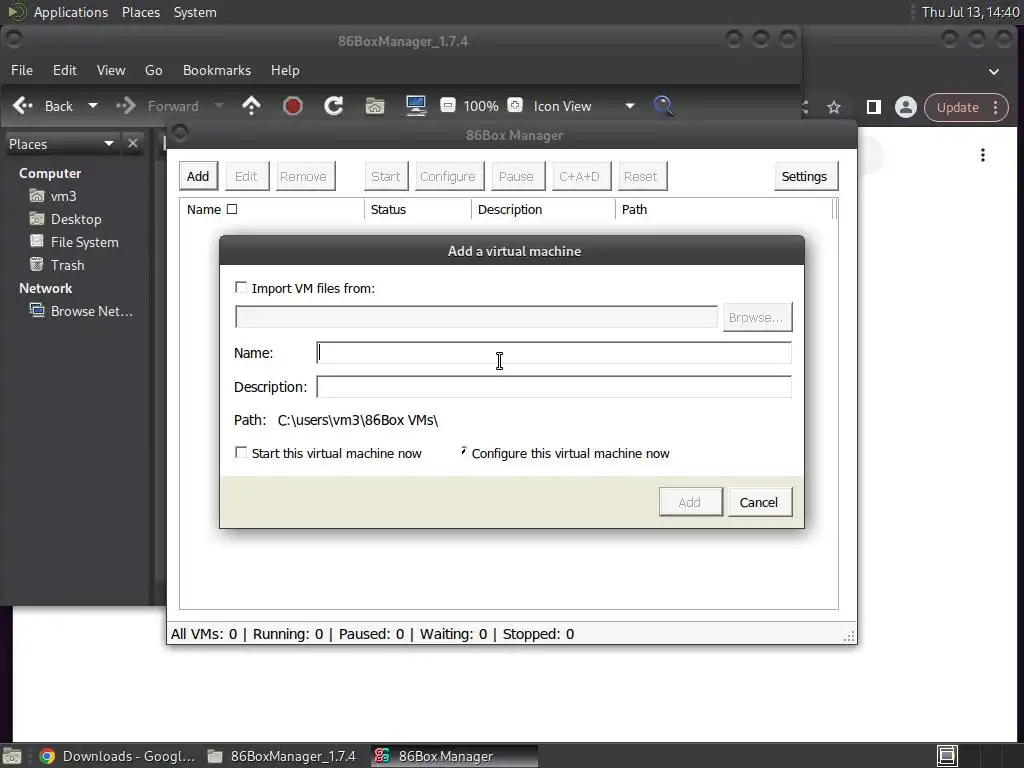Switch to 86BoxManager_1.7.4 taskbar item
This screenshot has height=768, width=1024.
[x=281, y=756]
